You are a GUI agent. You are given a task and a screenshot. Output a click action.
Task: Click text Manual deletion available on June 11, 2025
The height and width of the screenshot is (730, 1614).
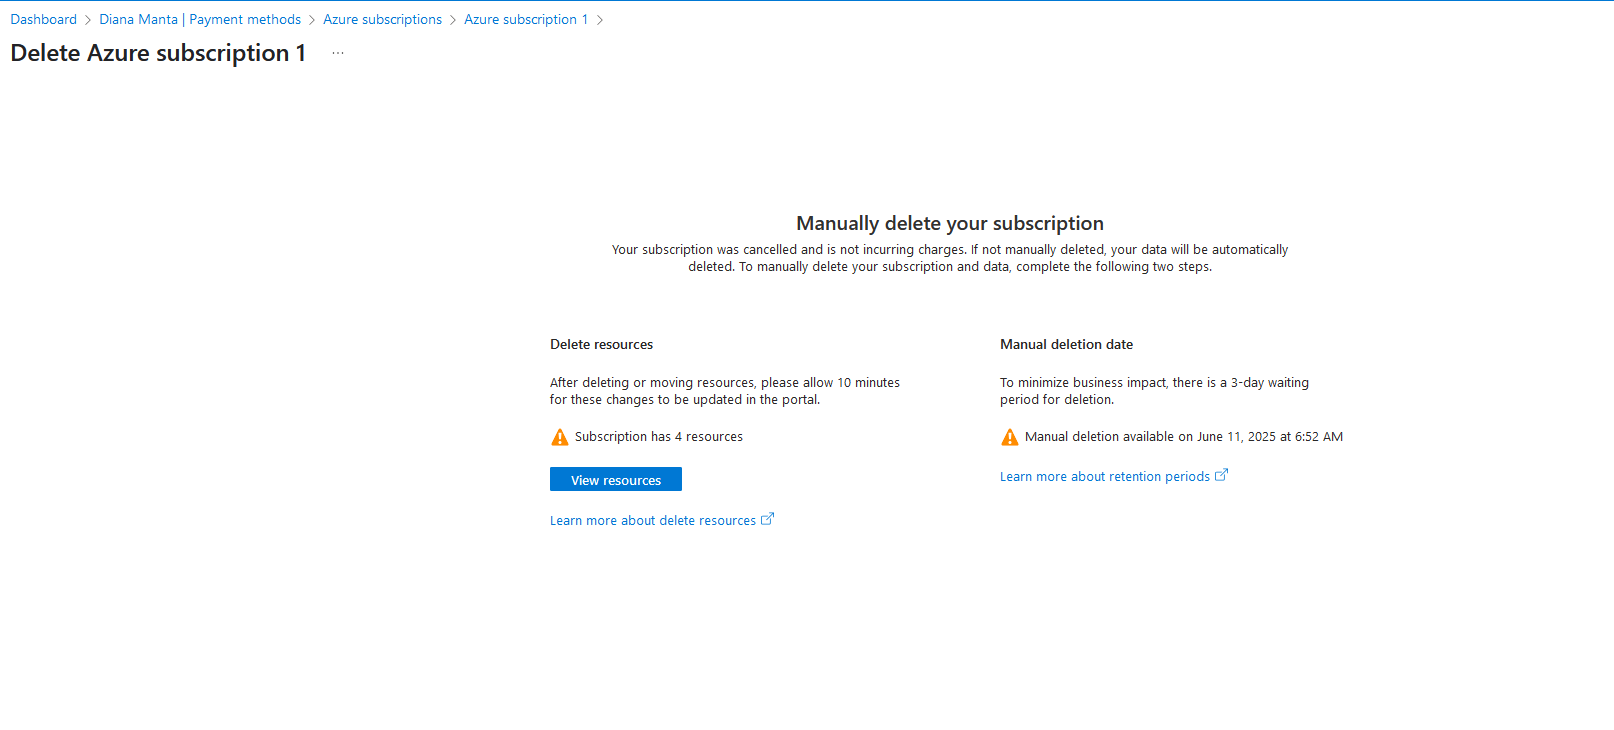(1184, 437)
